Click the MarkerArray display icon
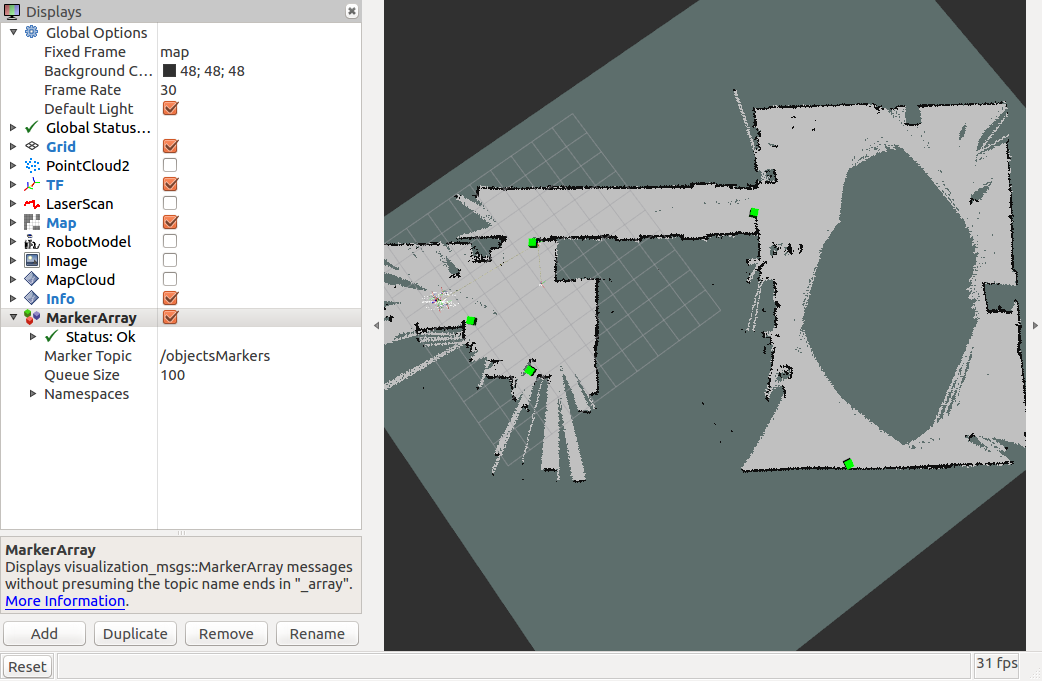The height and width of the screenshot is (681, 1042). click(x=32, y=318)
